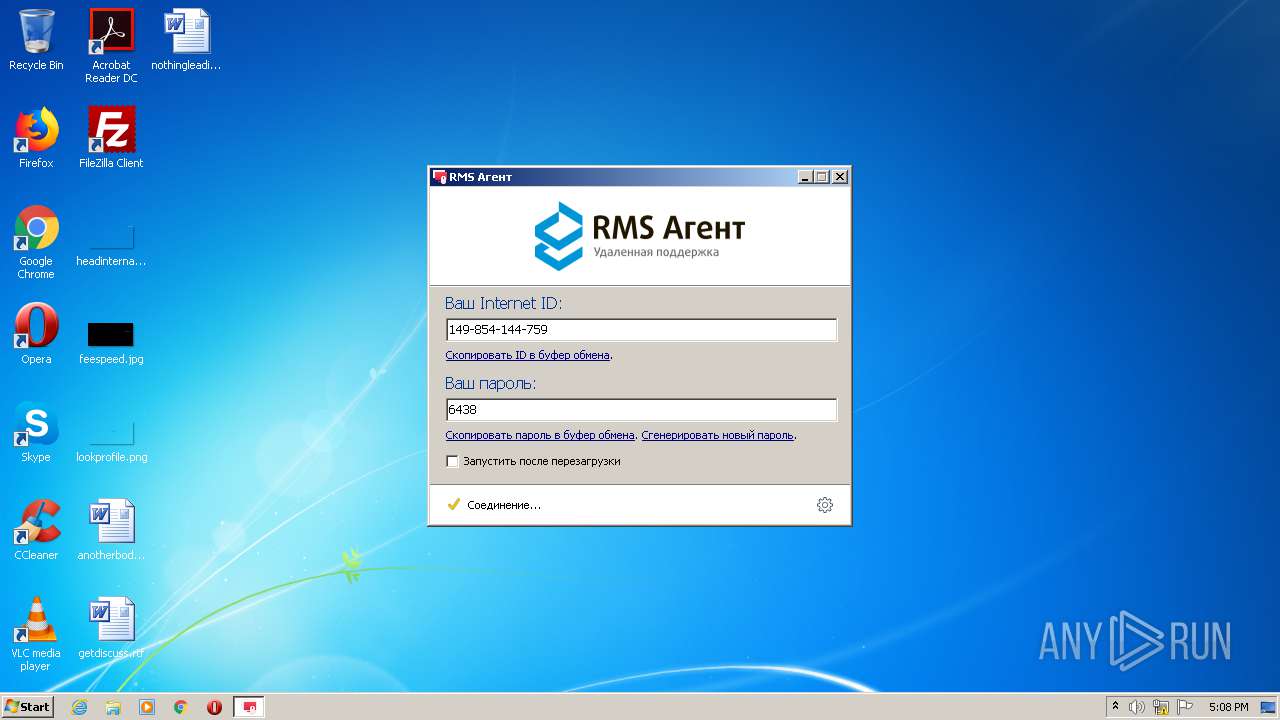Screen dimensions: 1280x720
Task: Open Windows Media Player taskbar icon
Action: [x=147, y=707]
